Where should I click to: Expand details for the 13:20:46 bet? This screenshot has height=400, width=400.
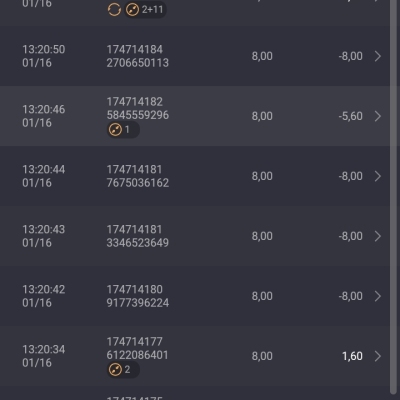[377, 116]
